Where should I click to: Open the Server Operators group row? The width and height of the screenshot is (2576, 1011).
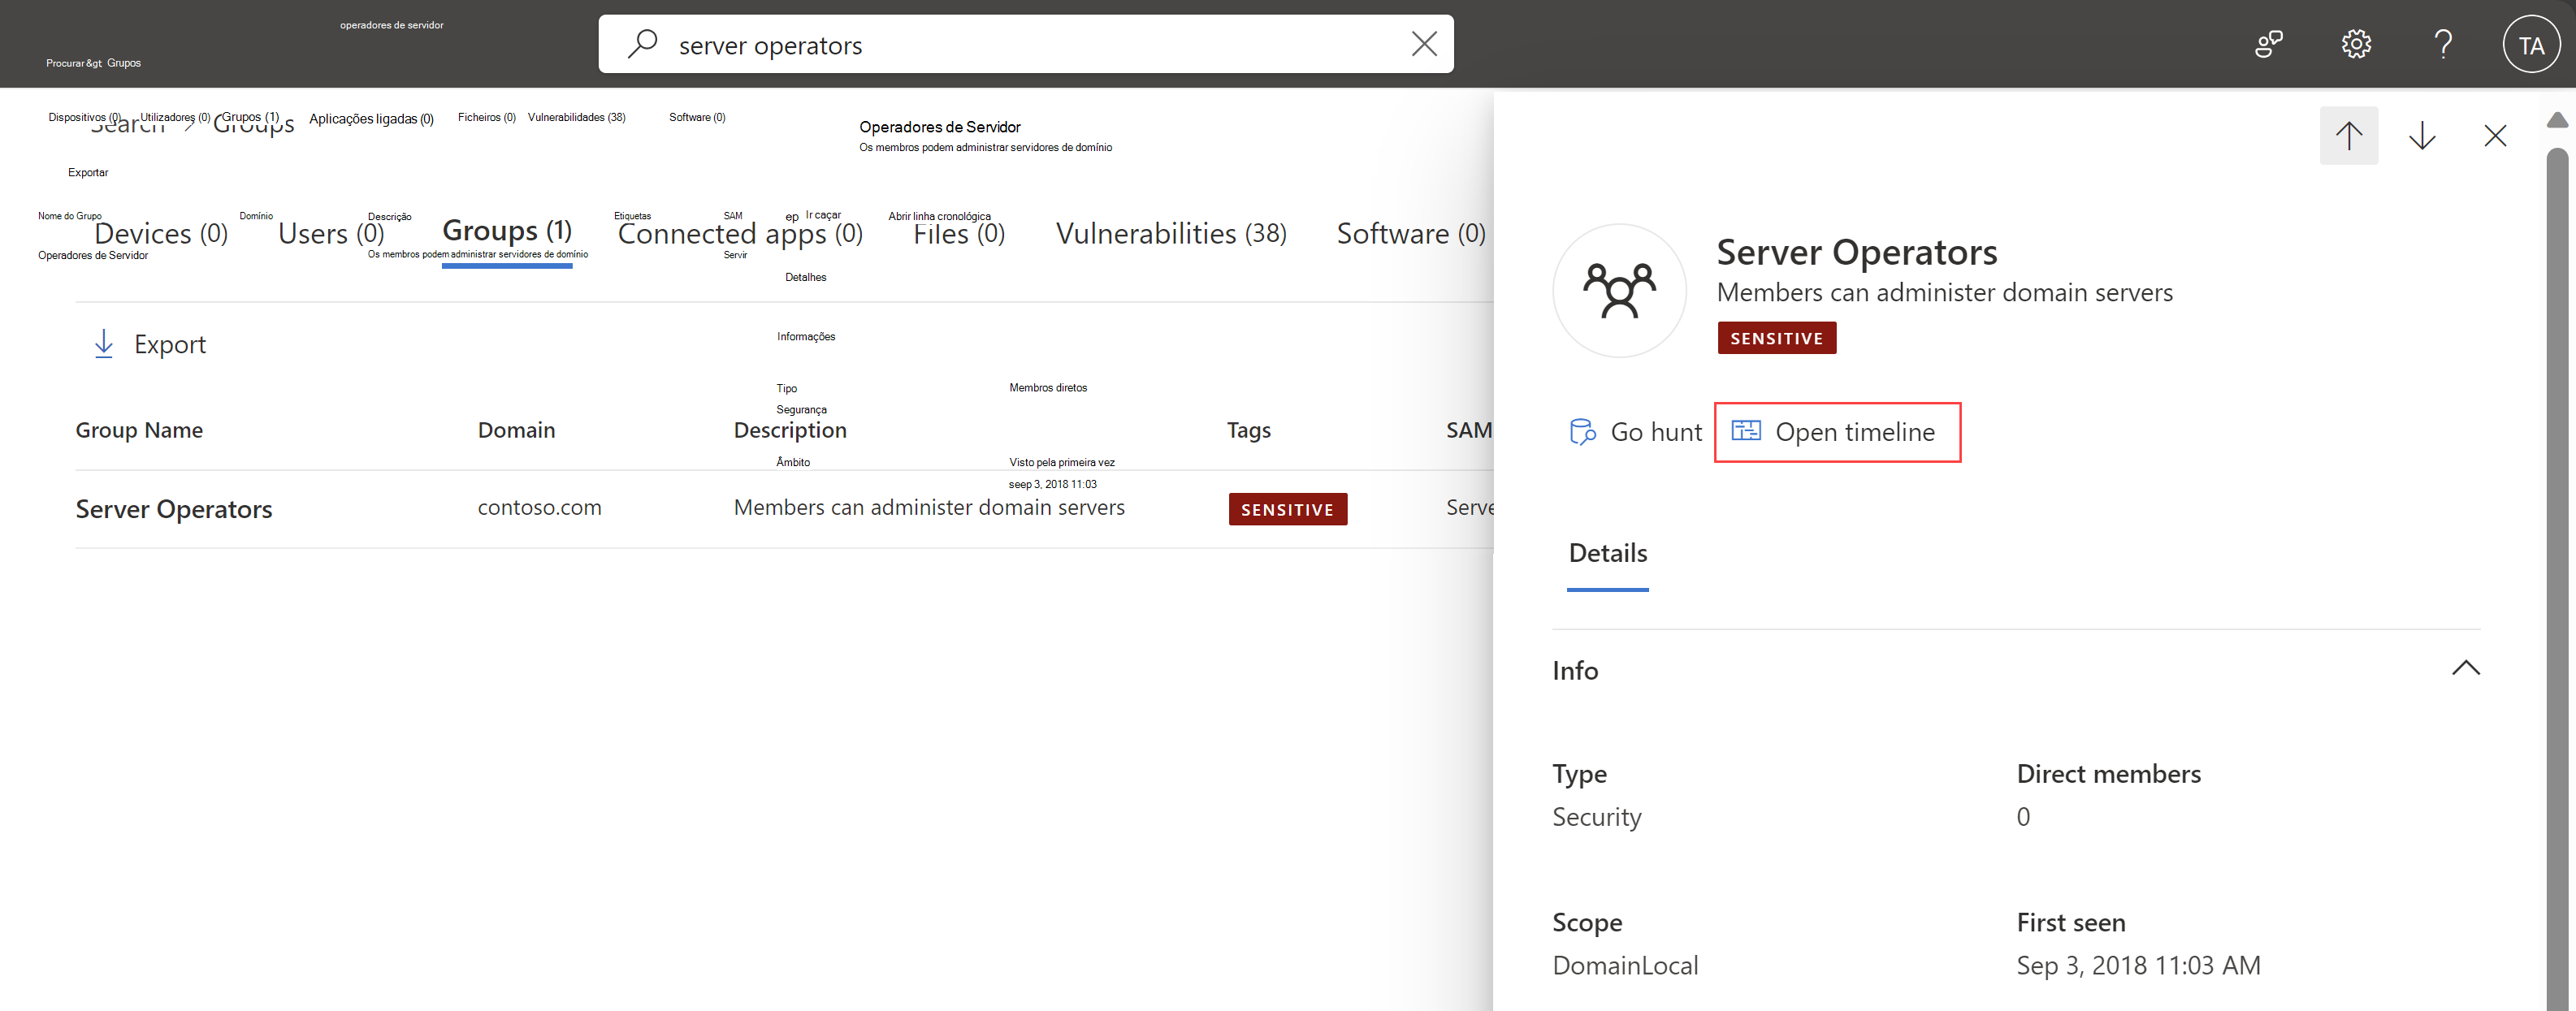click(x=174, y=509)
